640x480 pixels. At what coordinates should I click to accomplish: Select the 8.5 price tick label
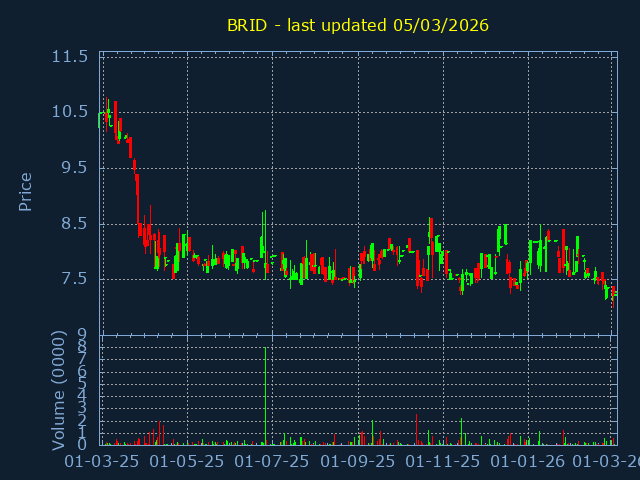coord(74,223)
